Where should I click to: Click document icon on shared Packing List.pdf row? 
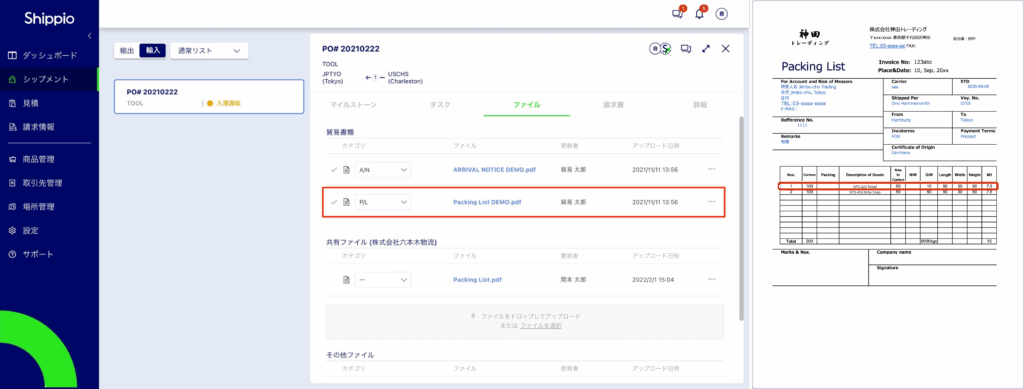click(347, 280)
